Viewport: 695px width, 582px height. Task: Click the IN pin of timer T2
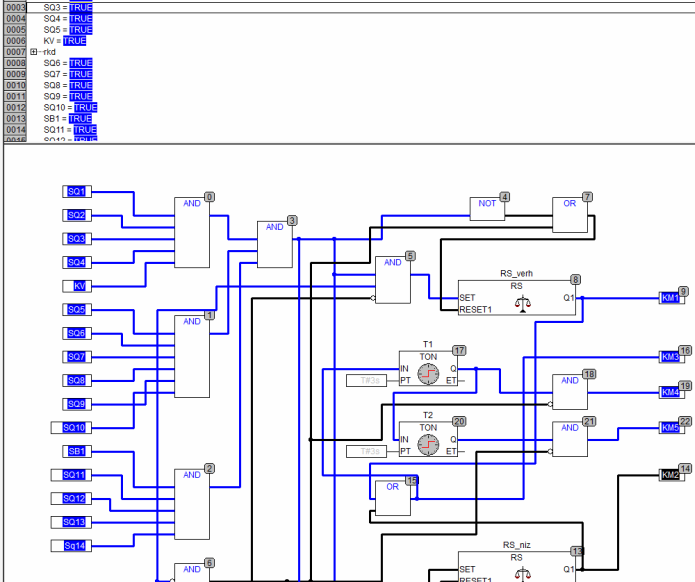pos(404,439)
